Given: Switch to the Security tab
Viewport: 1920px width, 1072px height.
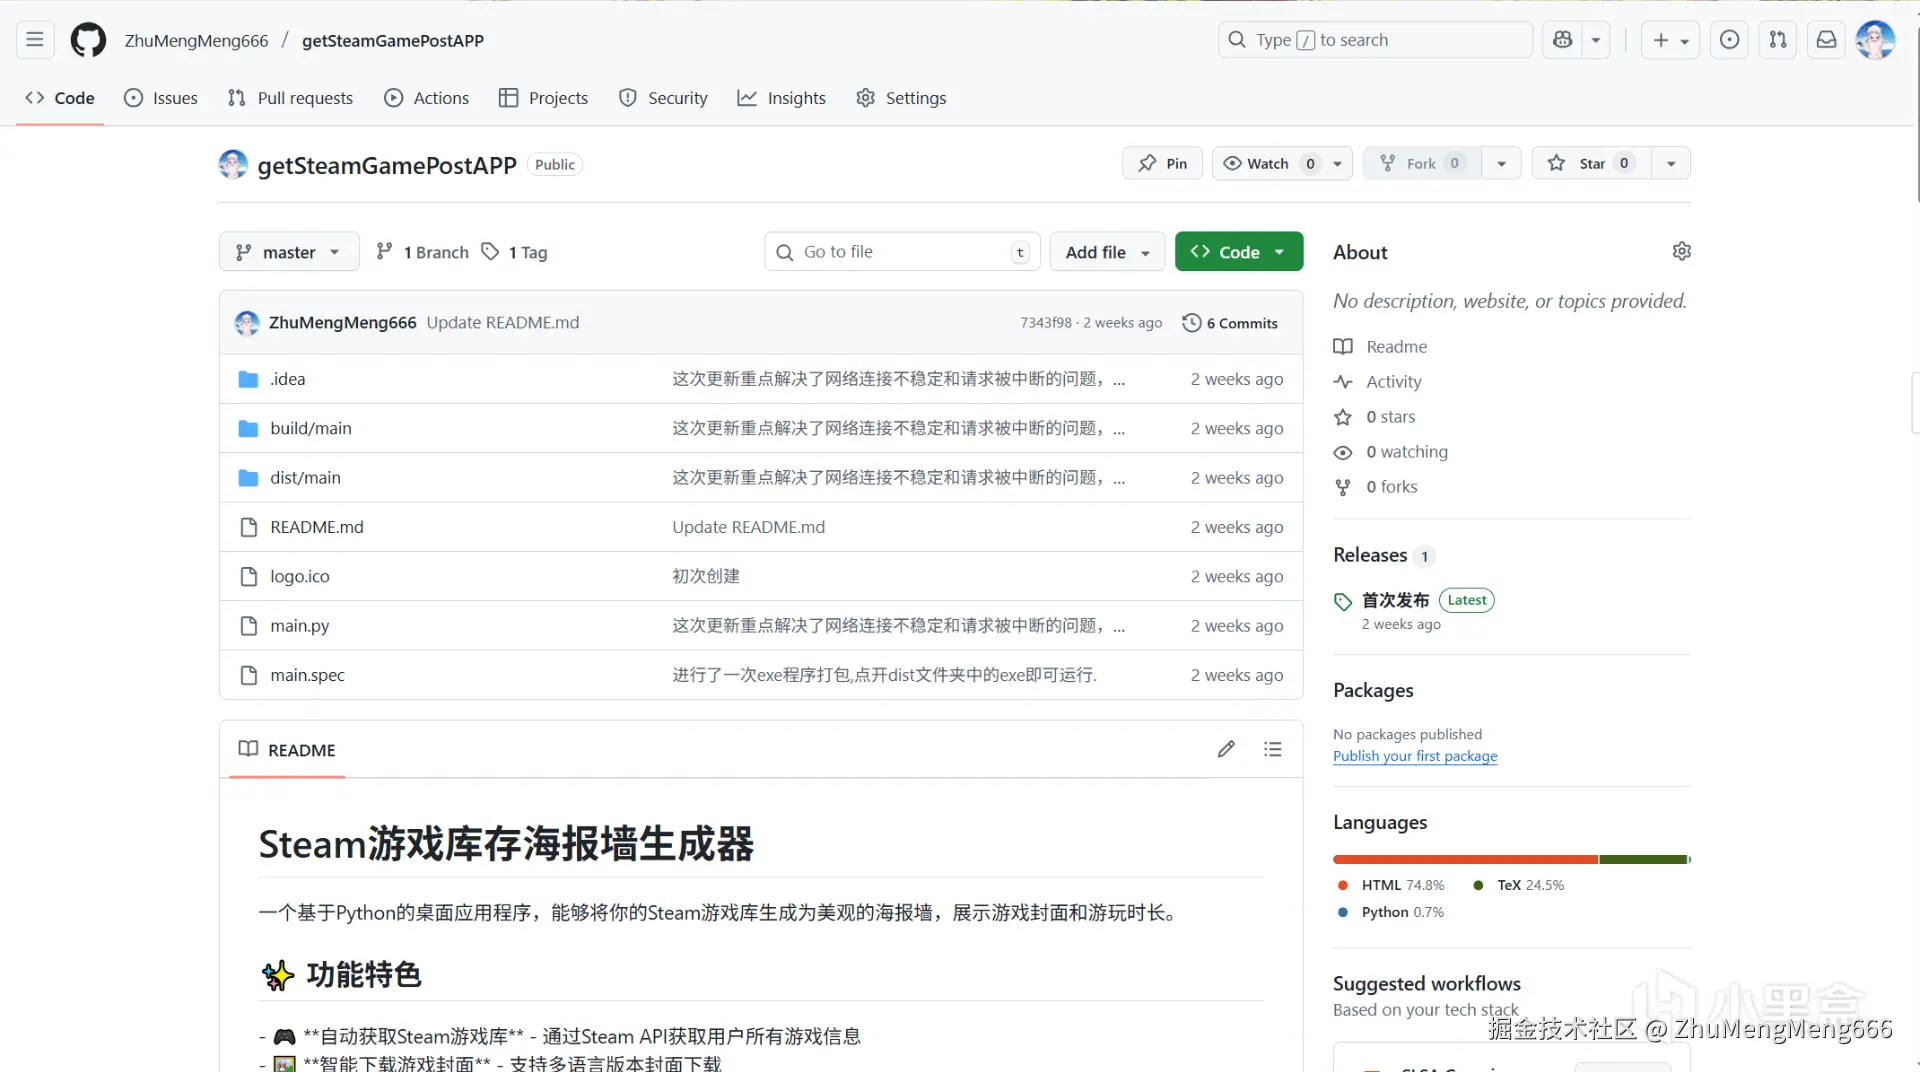Looking at the screenshot, I should (663, 98).
